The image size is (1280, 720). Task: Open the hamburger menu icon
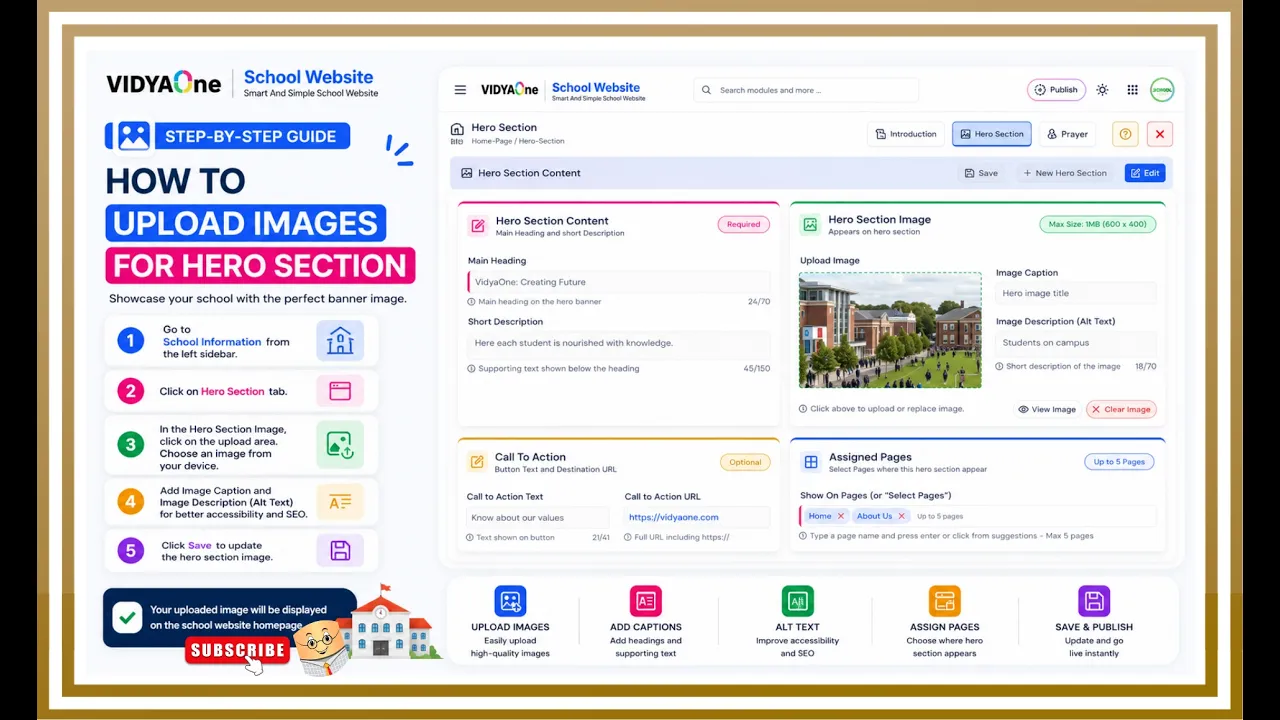(460, 90)
